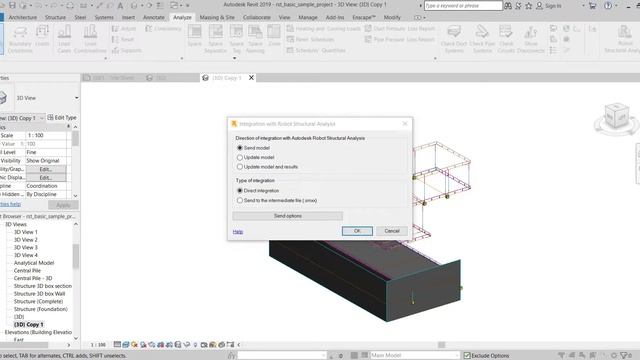Screen dimensions: 640x360
Task: Click the favorites star icon in title bar
Action: [529, 6]
